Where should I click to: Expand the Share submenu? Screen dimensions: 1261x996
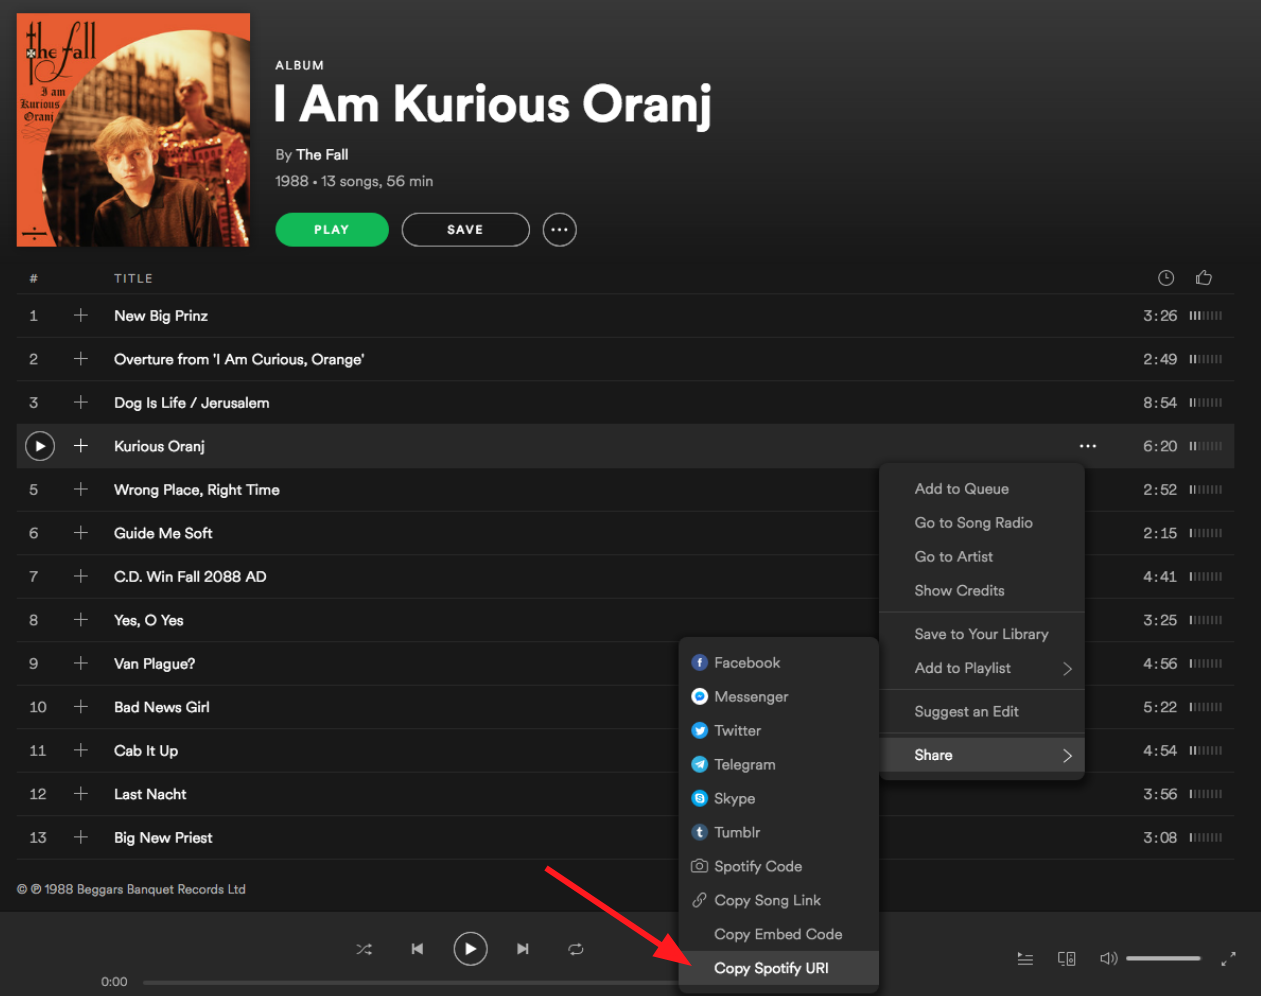tap(982, 755)
